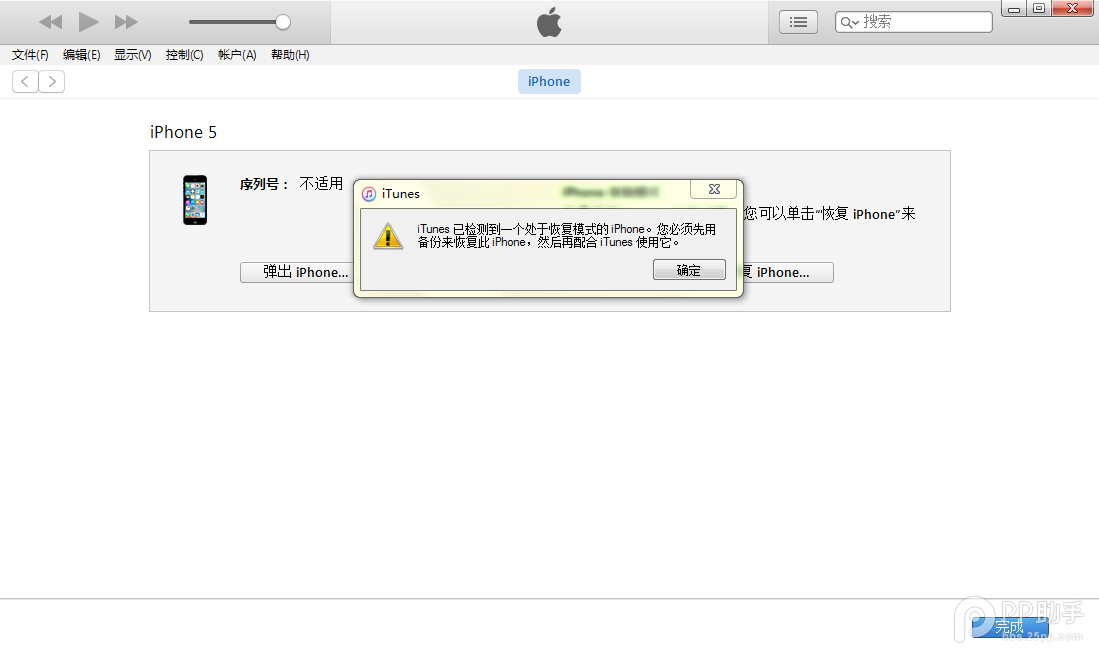Click the search field 搜索

click(914, 22)
